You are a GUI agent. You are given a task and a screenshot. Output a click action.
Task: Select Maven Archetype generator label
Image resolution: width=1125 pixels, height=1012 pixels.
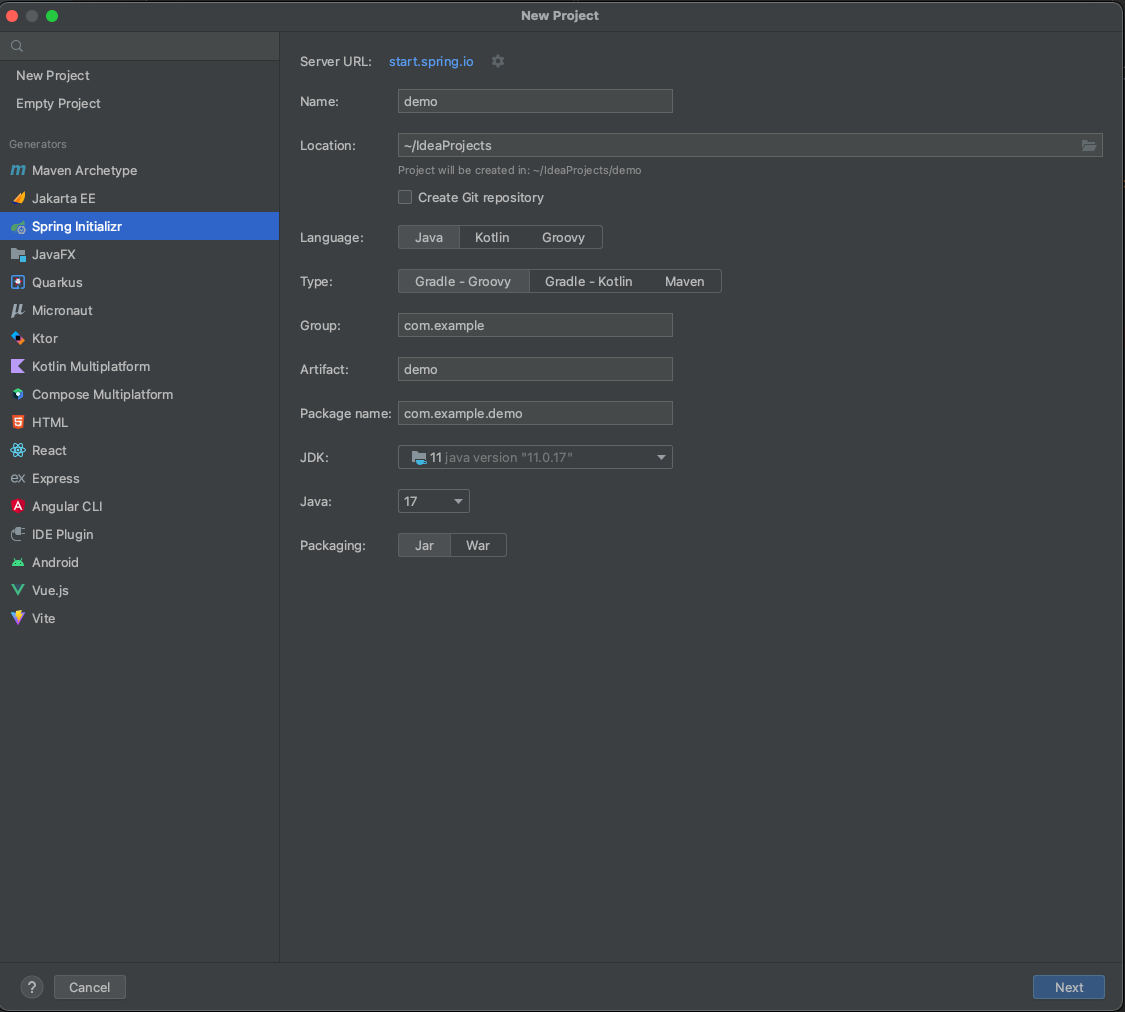85,170
